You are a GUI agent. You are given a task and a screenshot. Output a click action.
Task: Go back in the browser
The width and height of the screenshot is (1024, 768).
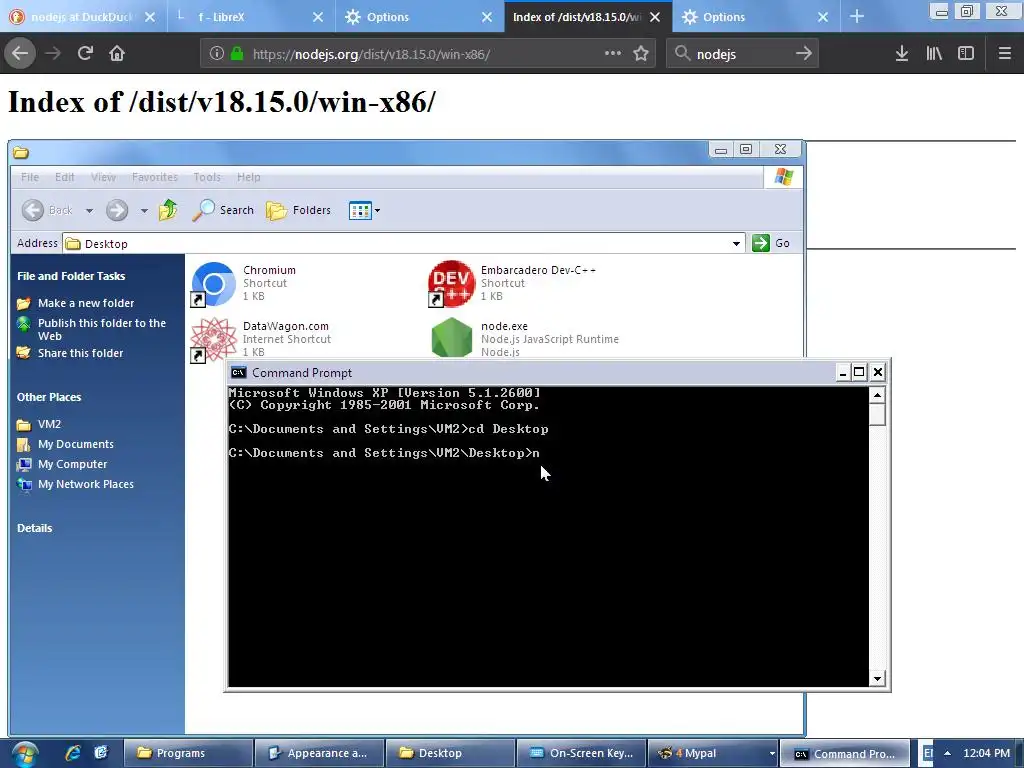[20, 53]
